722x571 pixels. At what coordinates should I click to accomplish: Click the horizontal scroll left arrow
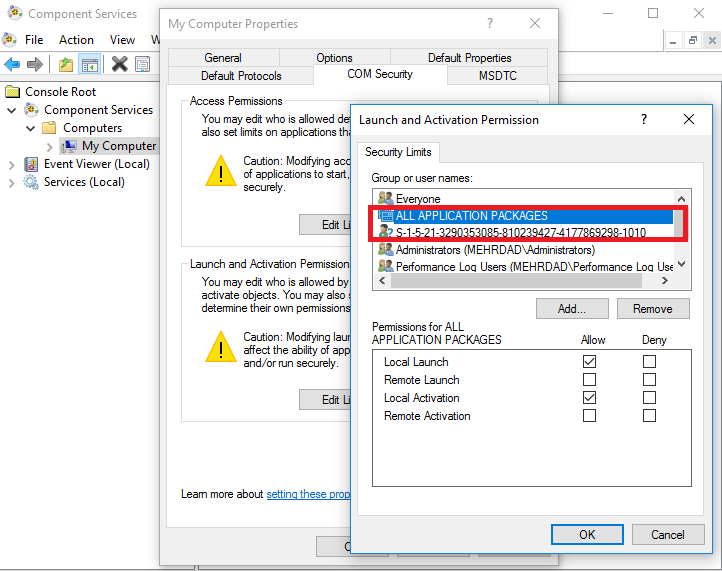pos(382,280)
